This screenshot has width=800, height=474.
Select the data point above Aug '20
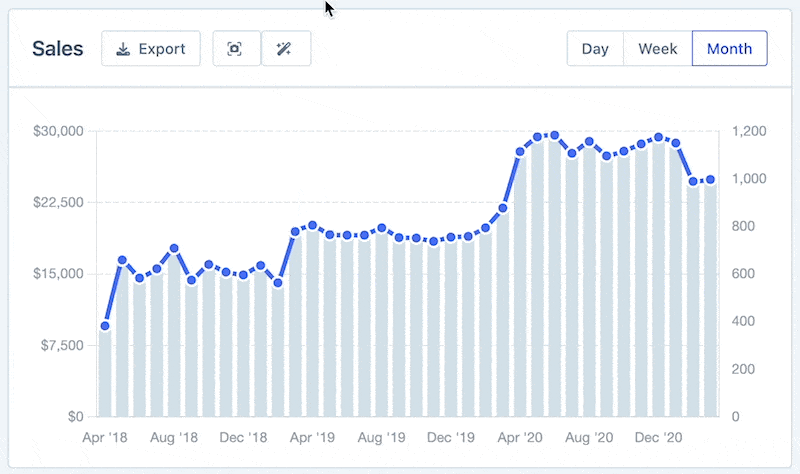tap(589, 142)
